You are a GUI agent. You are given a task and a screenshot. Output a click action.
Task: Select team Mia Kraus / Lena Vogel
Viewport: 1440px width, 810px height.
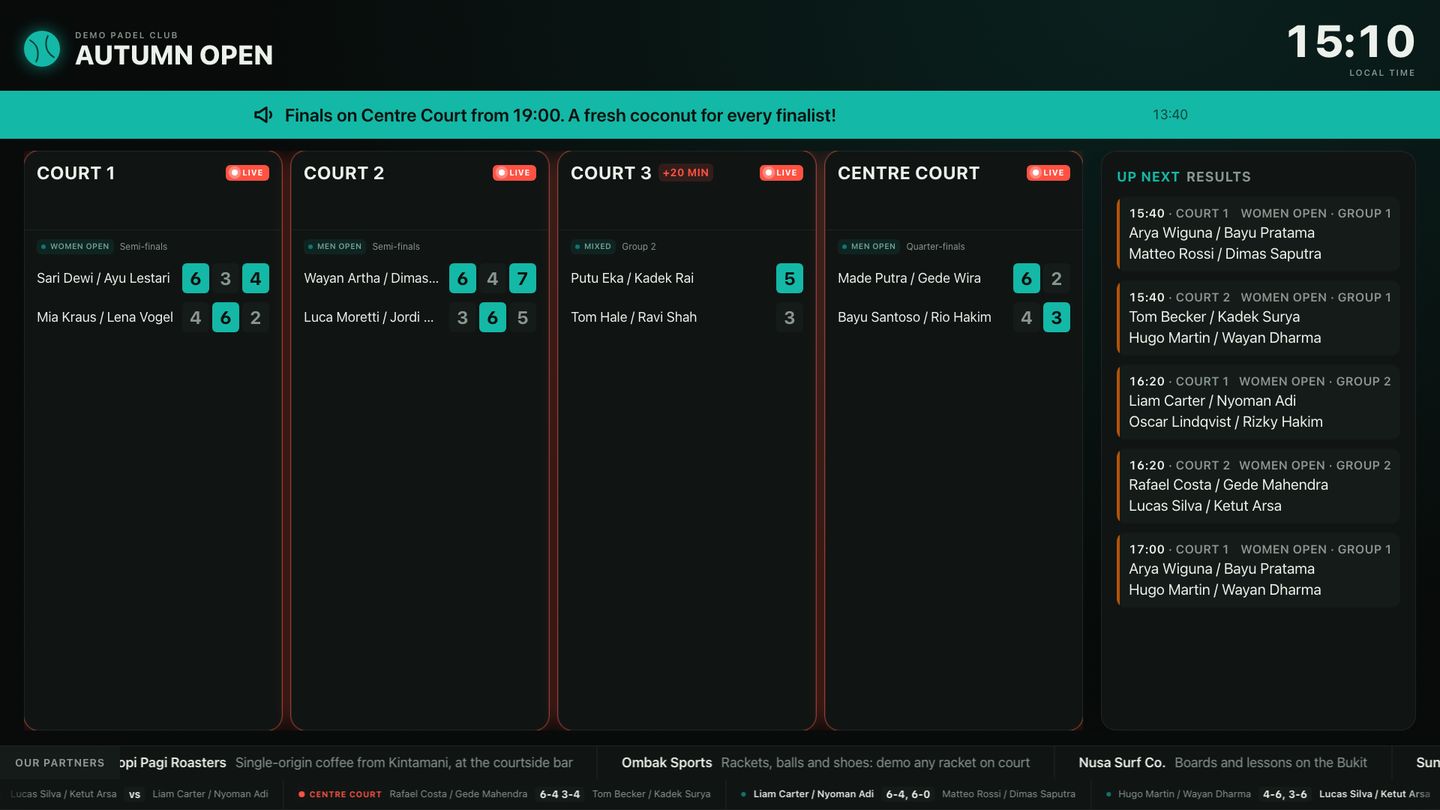[105, 317]
